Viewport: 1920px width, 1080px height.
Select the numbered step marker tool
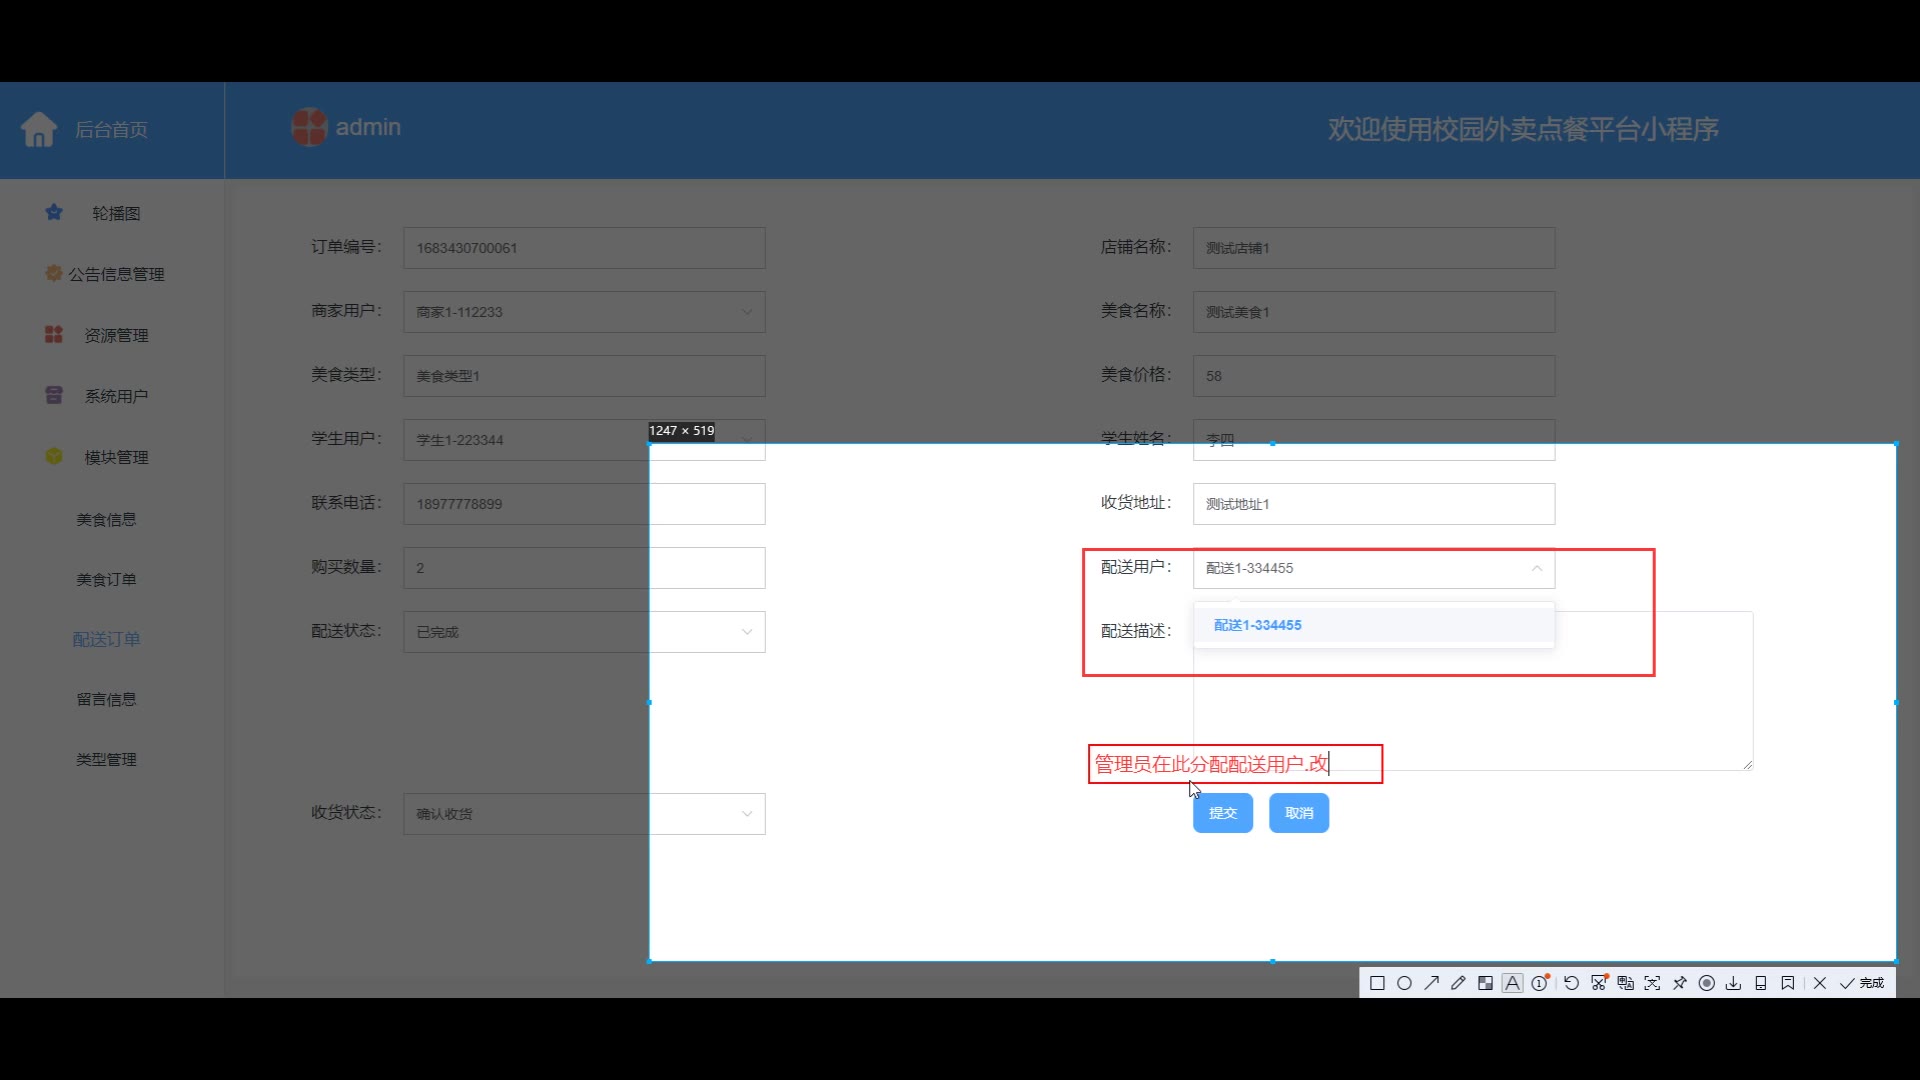coord(1540,983)
